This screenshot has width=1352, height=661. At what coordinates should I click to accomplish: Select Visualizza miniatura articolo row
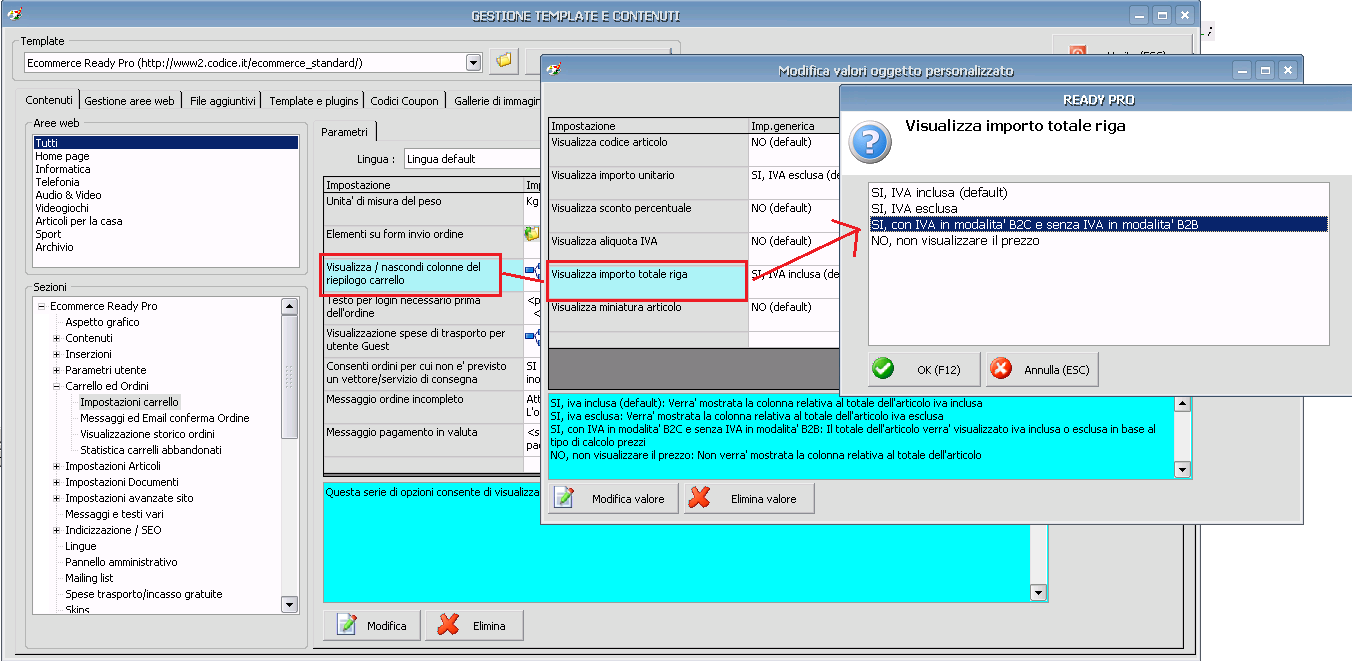694,315
